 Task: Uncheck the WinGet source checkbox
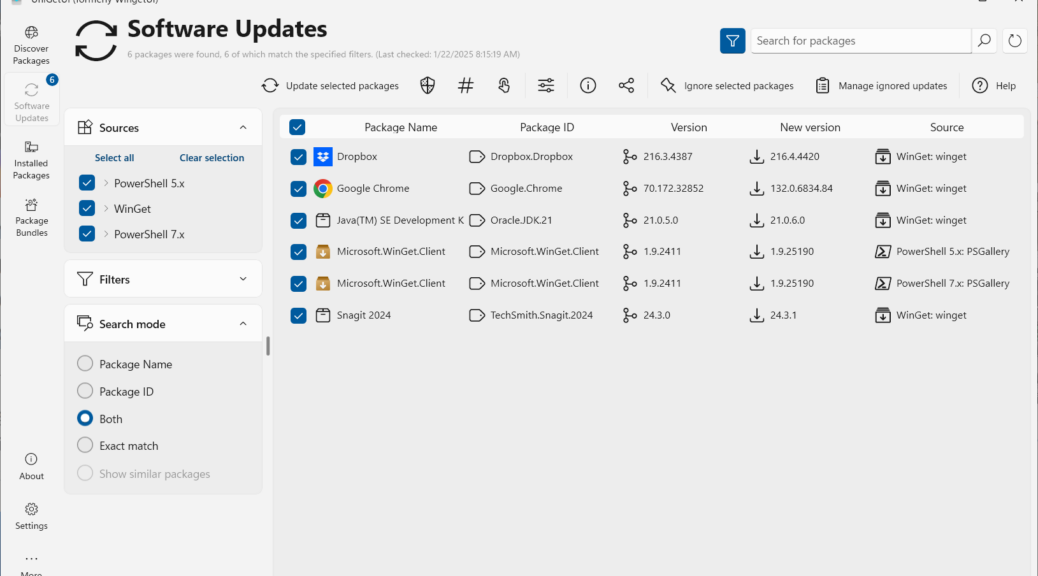[x=87, y=208]
